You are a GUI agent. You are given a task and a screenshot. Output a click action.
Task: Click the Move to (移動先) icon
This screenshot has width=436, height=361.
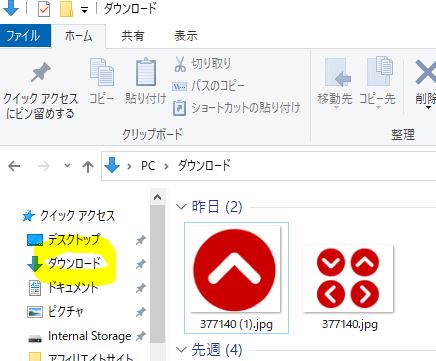338,72
